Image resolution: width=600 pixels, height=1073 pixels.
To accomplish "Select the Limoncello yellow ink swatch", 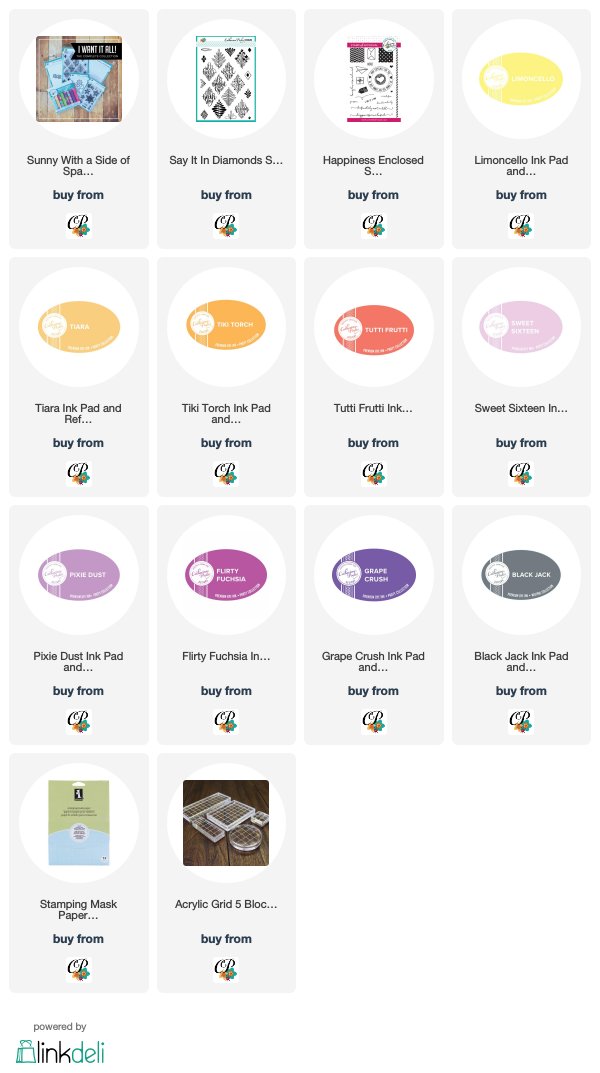I will [x=521, y=79].
